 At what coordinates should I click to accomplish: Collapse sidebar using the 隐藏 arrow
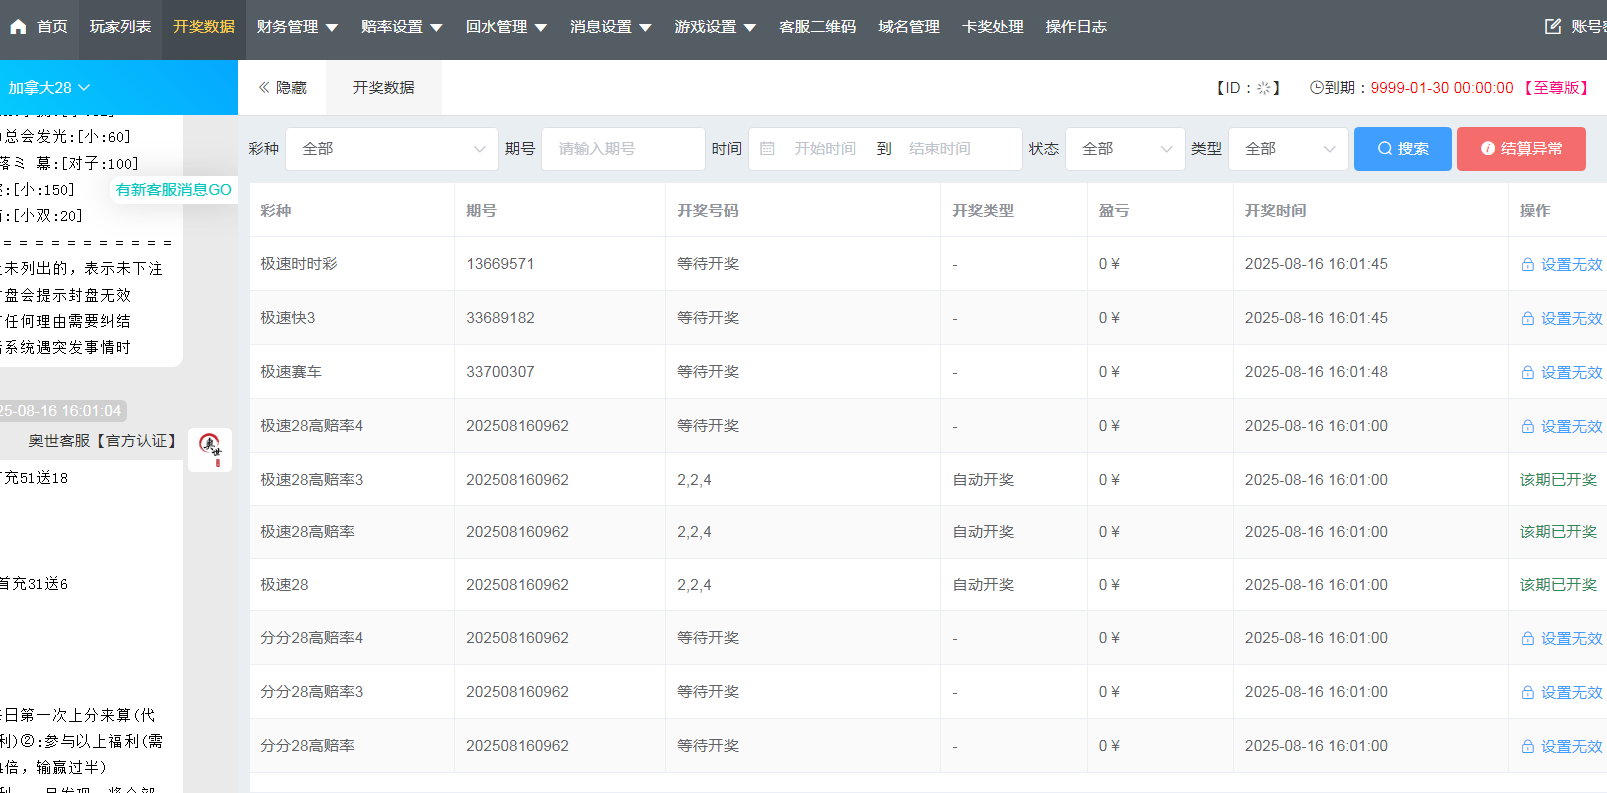pos(282,88)
